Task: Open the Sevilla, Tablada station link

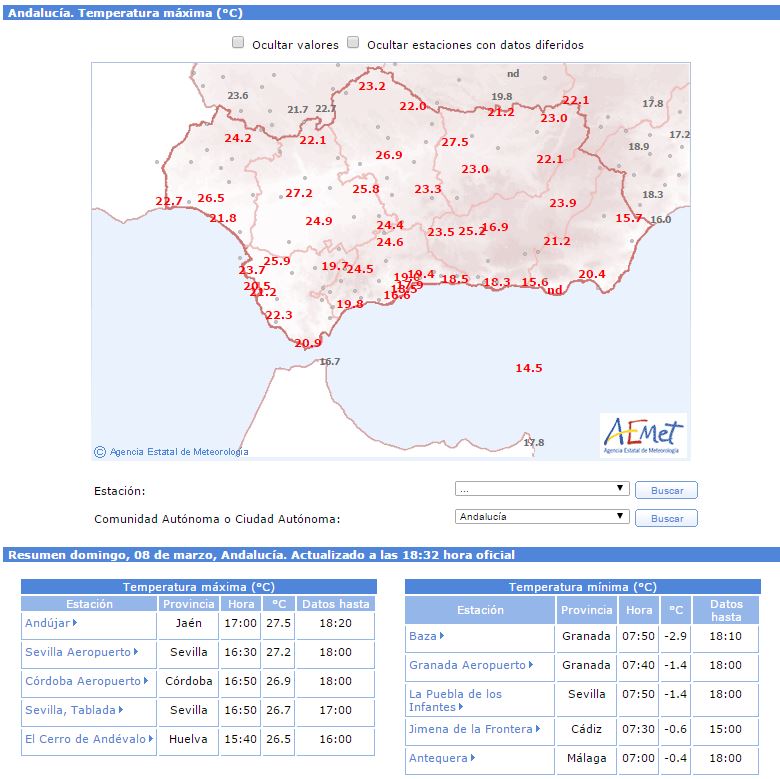Action: coord(74,710)
